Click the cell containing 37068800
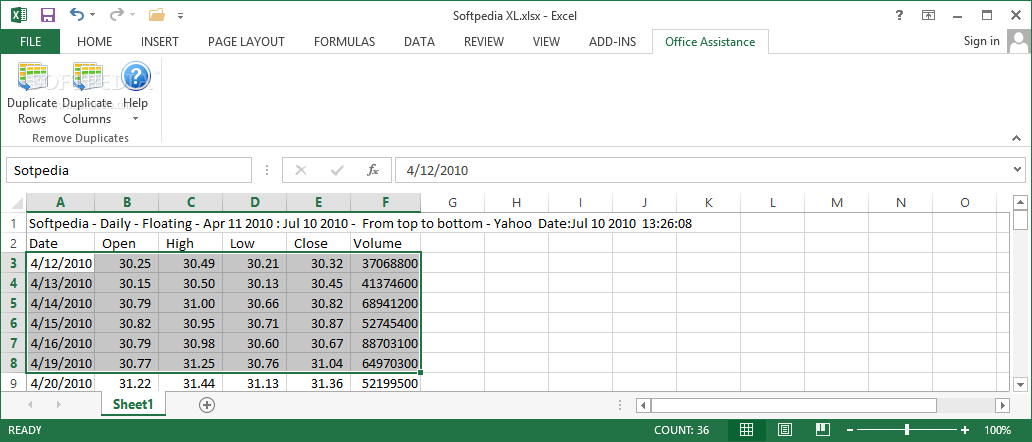1032x442 pixels. click(x=386, y=264)
